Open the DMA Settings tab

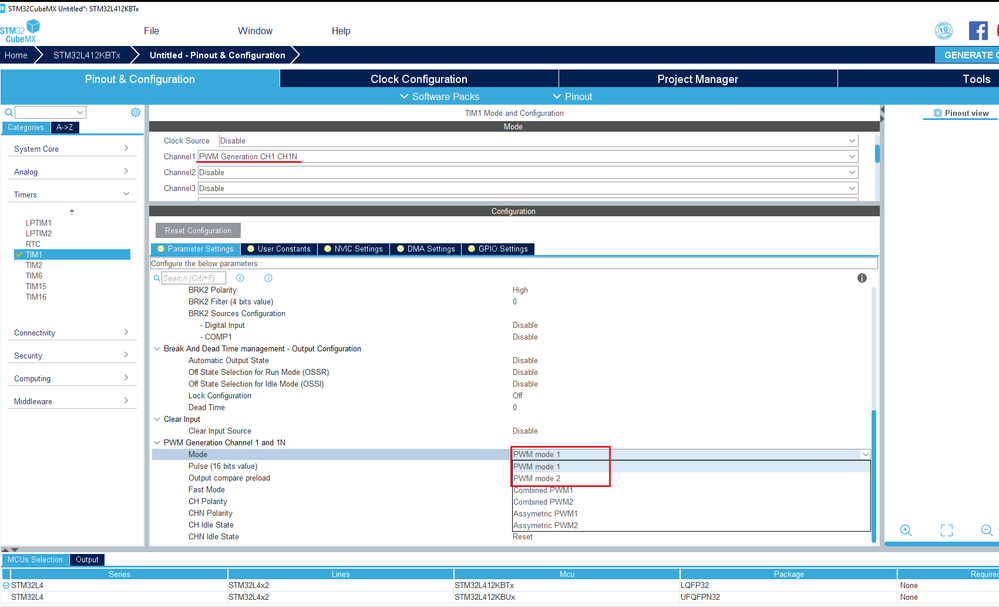coord(426,249)
